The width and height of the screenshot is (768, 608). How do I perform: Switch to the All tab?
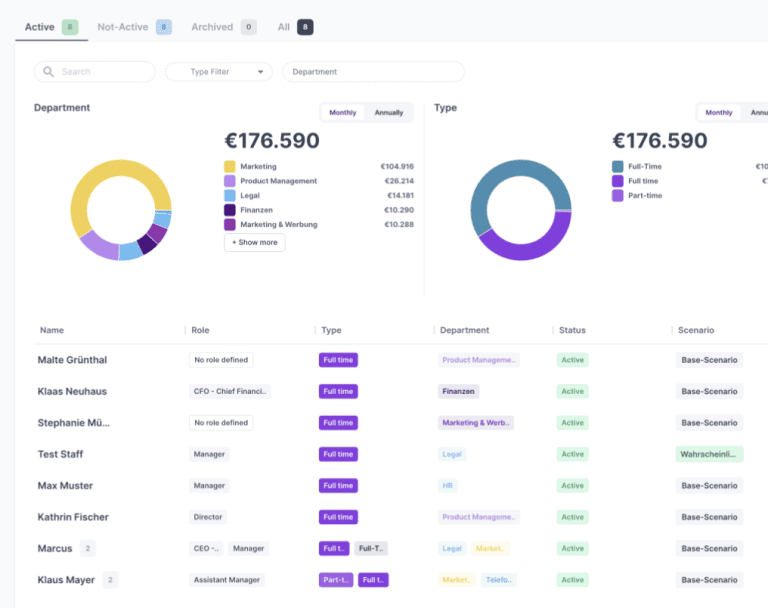295,27
